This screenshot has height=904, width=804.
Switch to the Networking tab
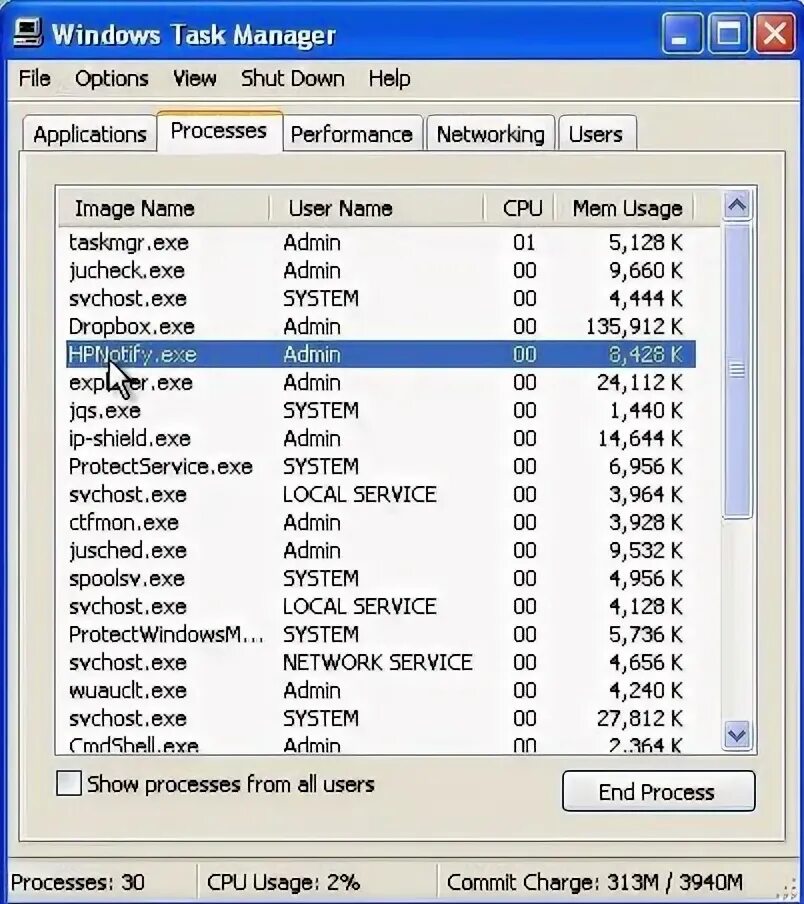click(x=490, y=134)
